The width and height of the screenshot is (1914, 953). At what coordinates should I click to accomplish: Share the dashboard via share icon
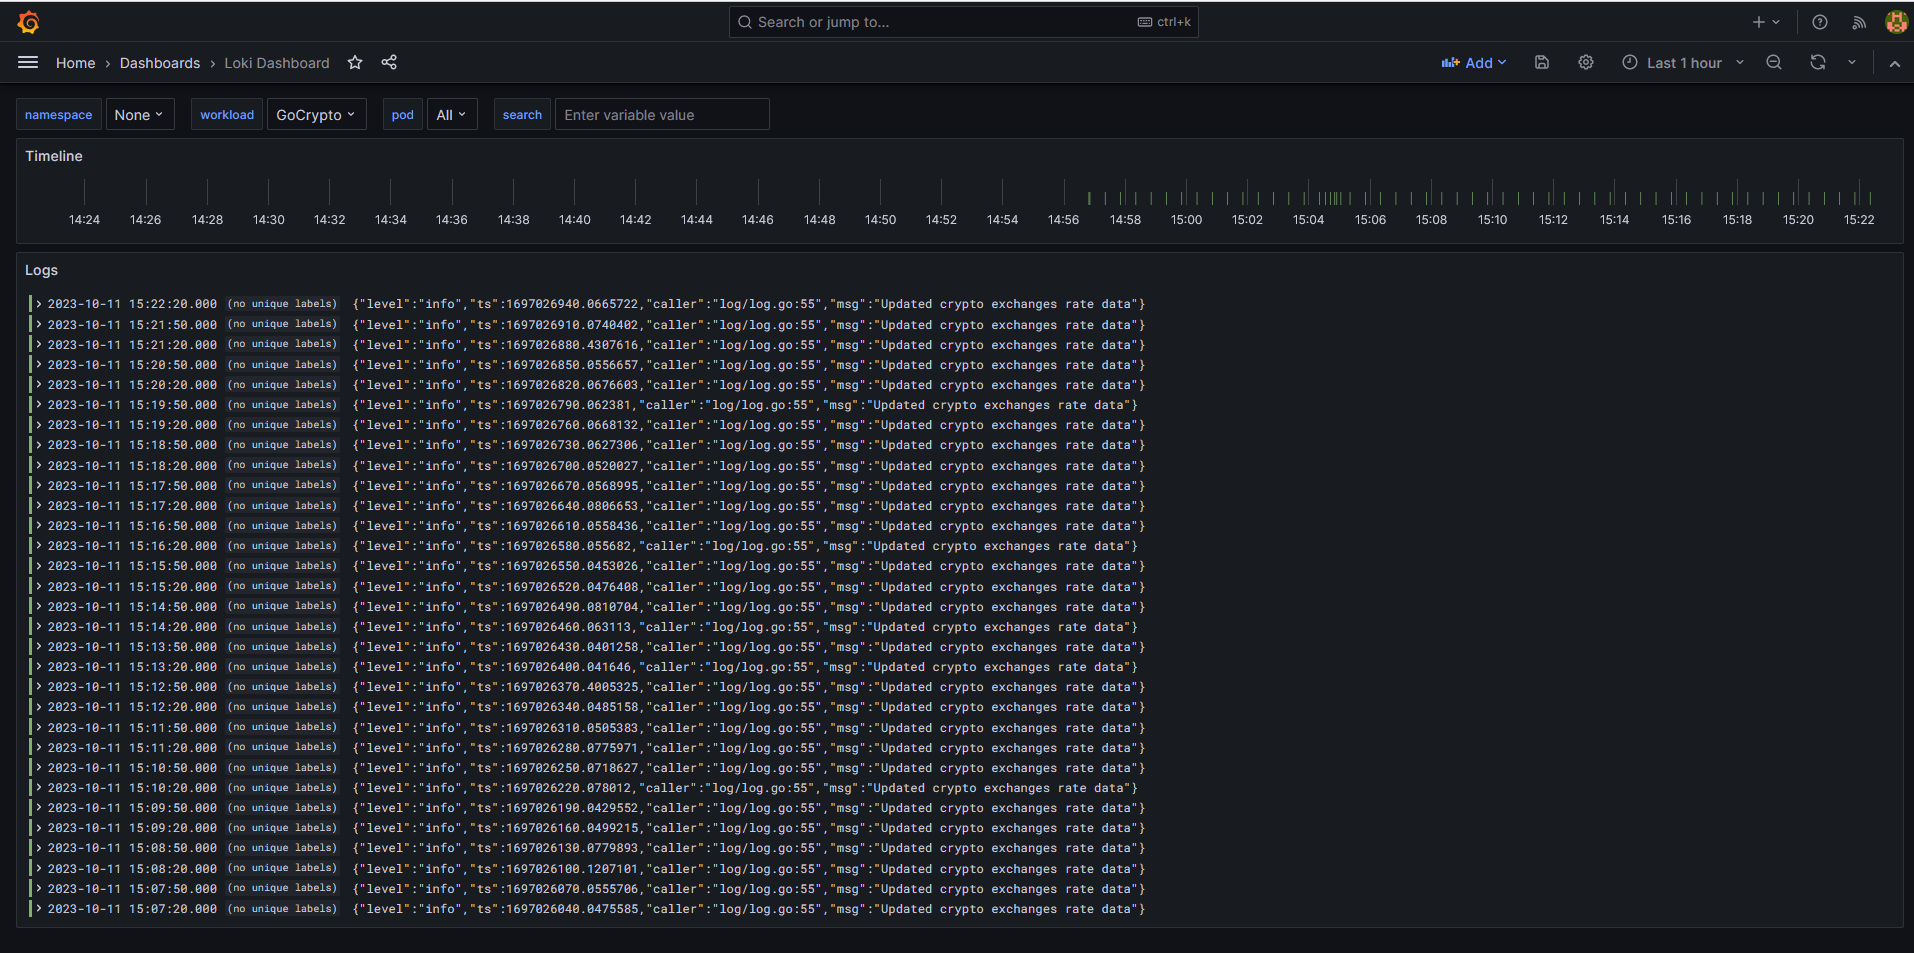pyautogui.click(x=389, y=63)
